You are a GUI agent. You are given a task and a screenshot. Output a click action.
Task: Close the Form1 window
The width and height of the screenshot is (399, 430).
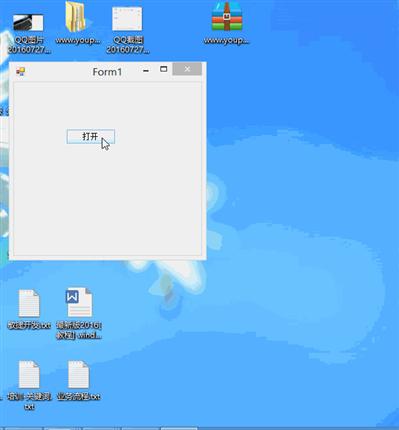[187, 69]
